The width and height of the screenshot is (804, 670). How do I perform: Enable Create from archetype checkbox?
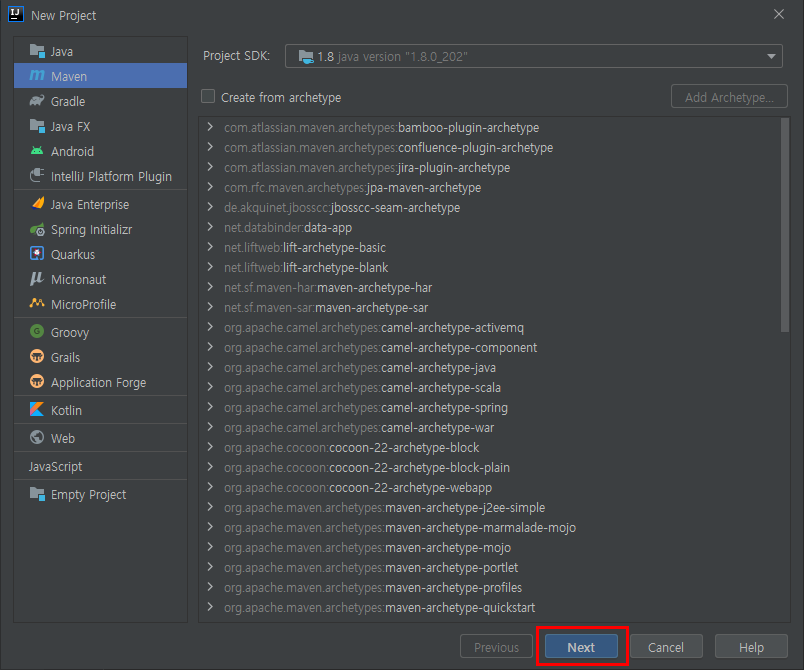208,96
